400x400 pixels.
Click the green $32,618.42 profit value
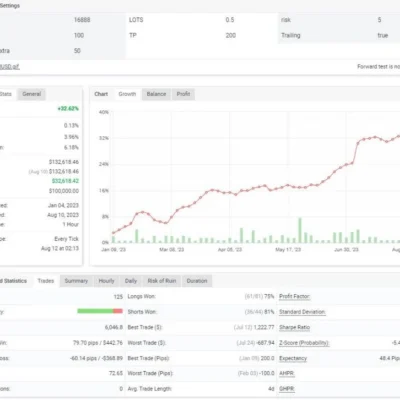(65, 181)
